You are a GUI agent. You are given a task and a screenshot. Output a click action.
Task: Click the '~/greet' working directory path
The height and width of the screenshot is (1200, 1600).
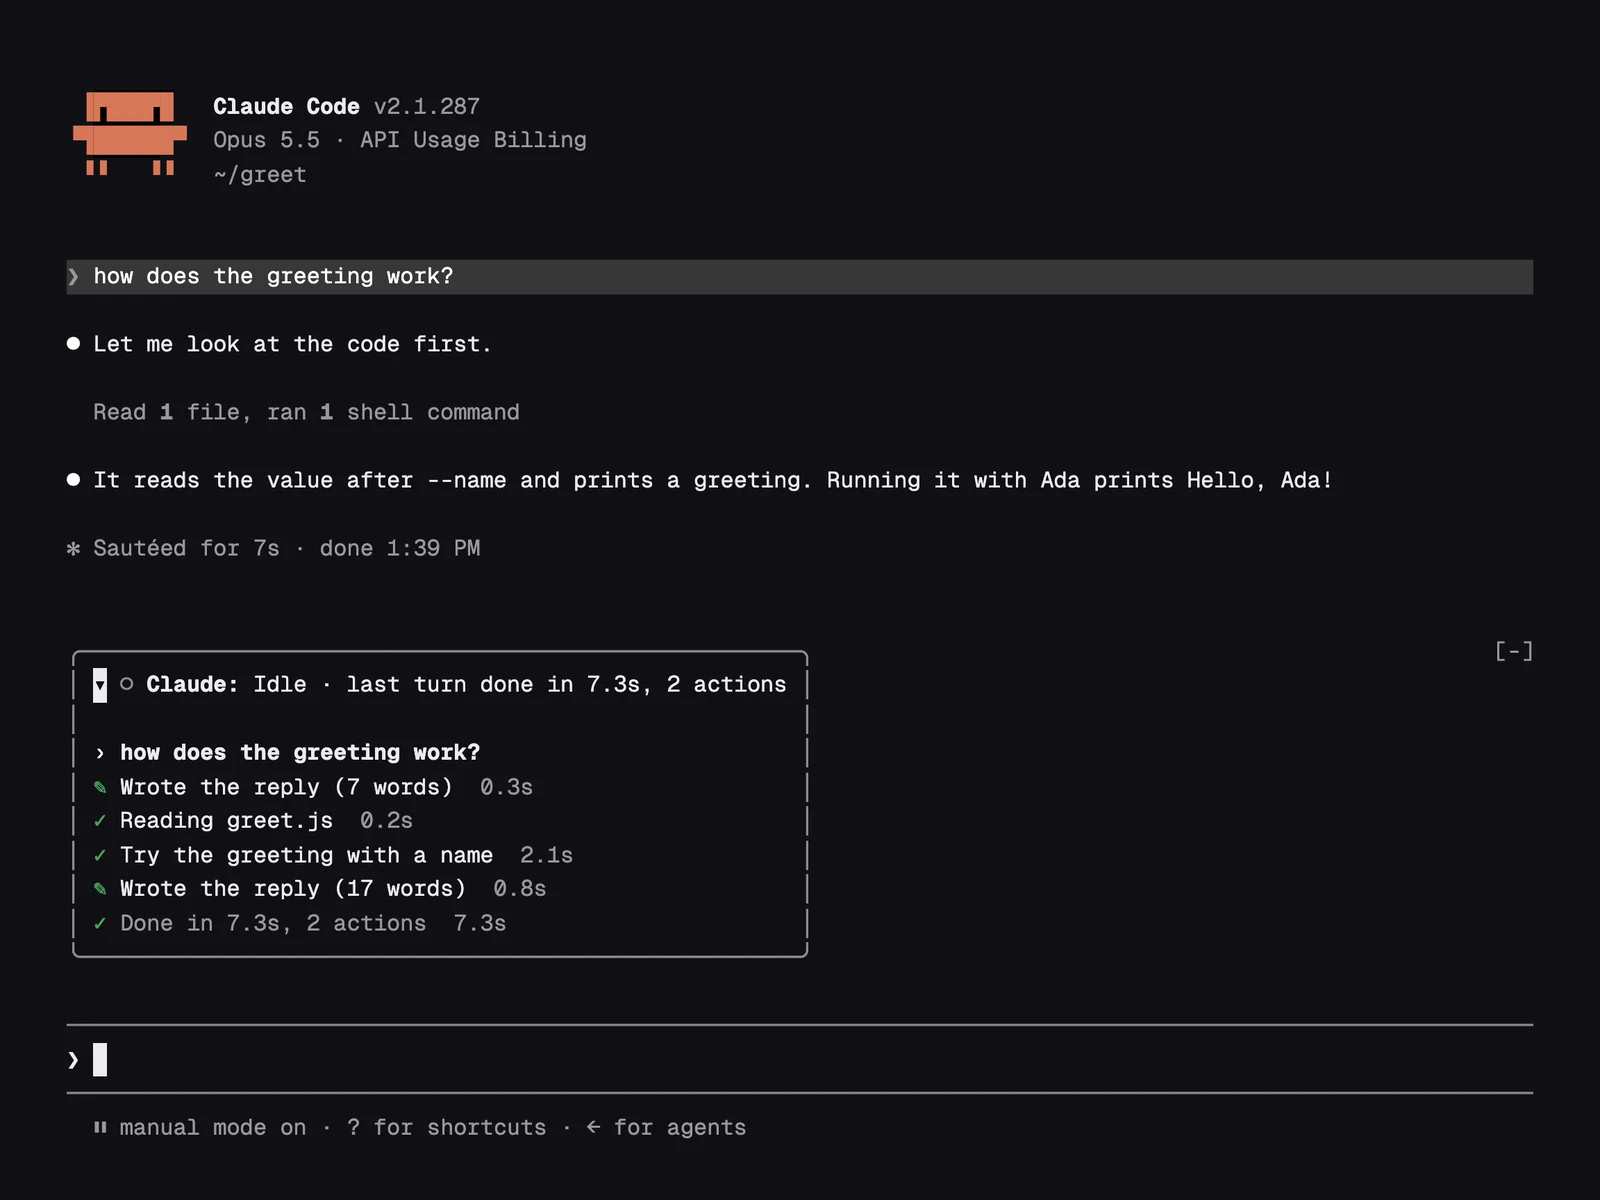[260, 174]
